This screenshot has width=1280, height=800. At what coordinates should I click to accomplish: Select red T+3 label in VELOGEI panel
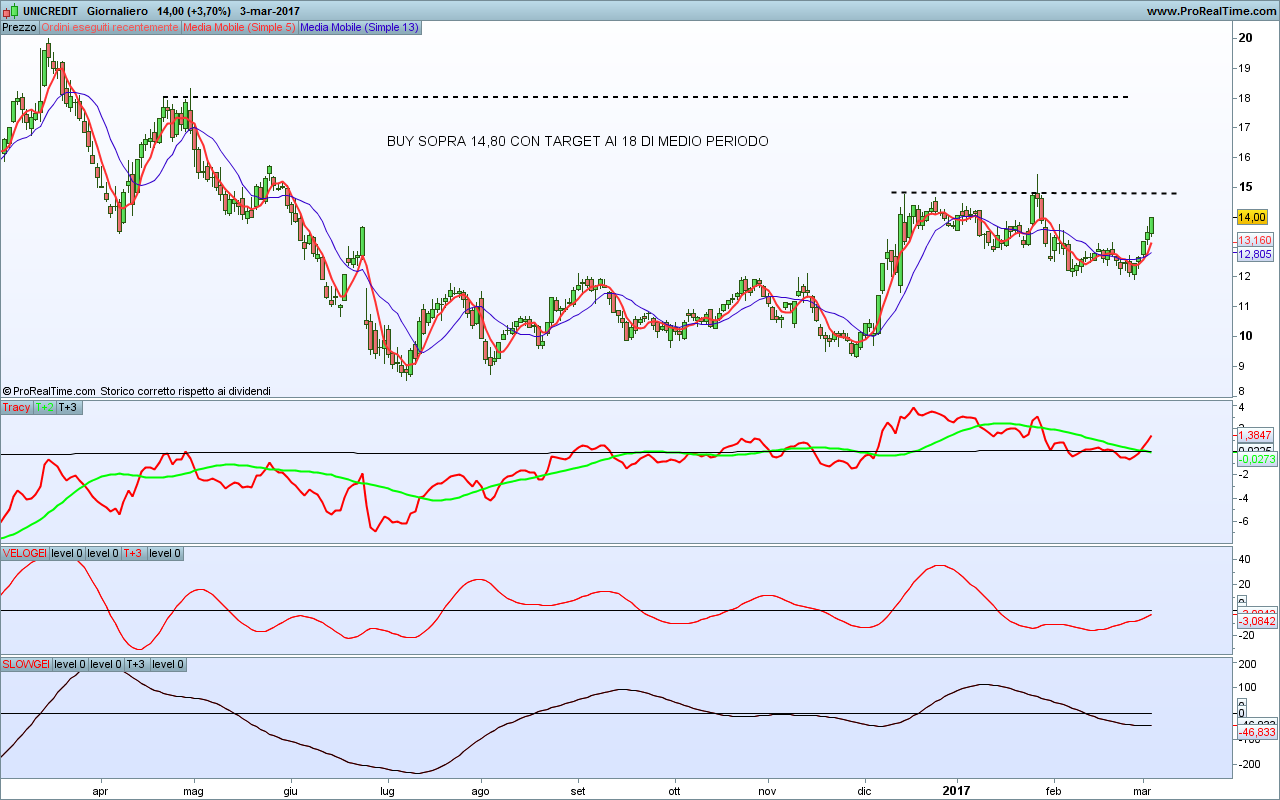[133, 553]
